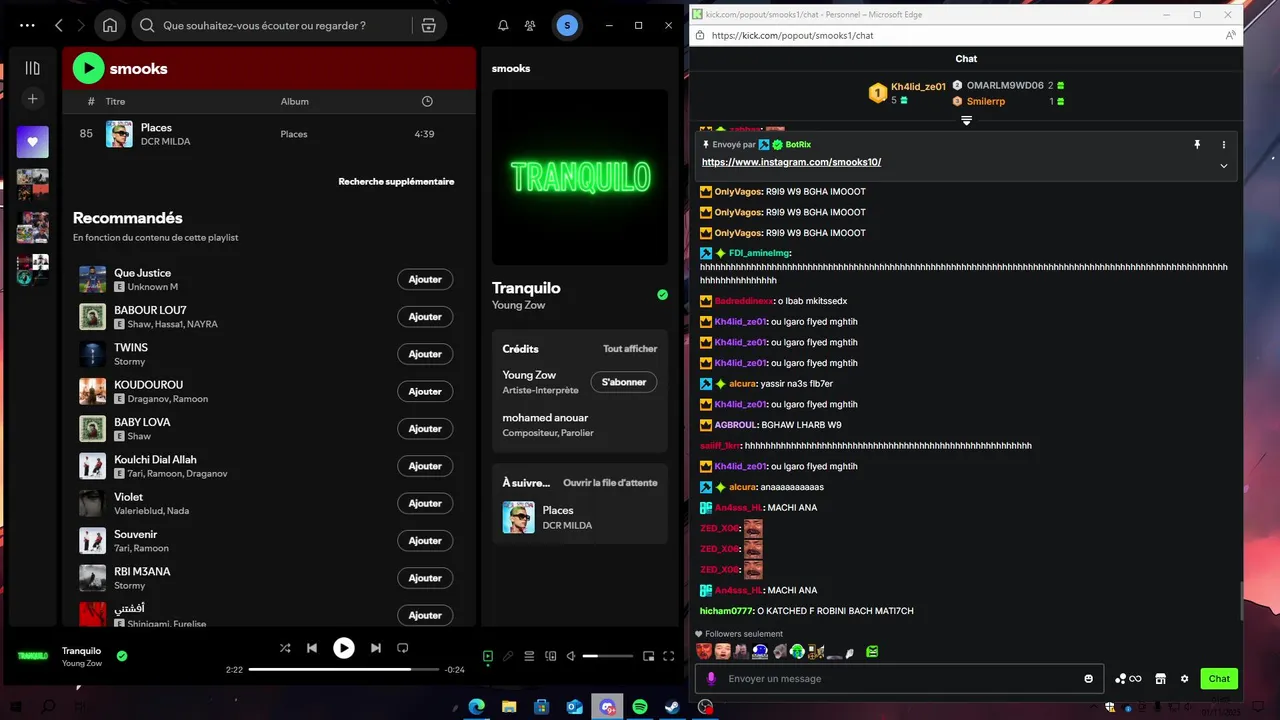The height and width of the screenshot is (720, 1280).
Task: Sort playlist by Album column
Action: 294,101
